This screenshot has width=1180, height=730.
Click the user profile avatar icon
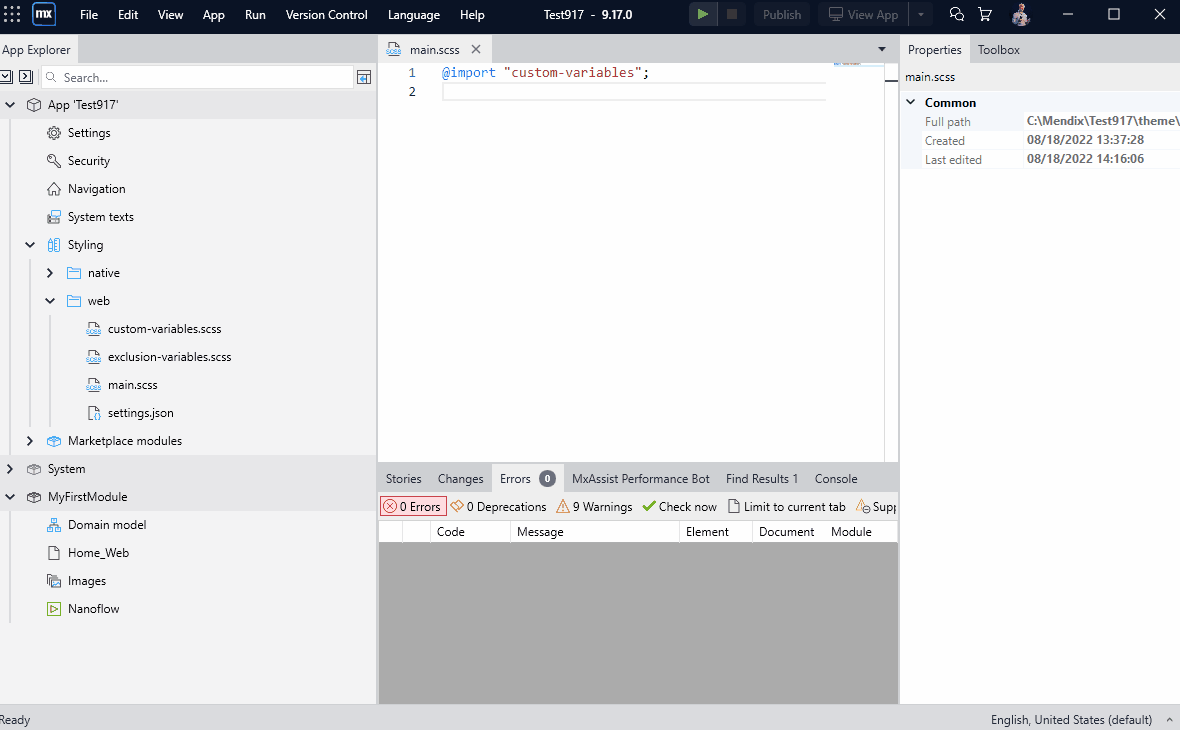click(1020, 14)
